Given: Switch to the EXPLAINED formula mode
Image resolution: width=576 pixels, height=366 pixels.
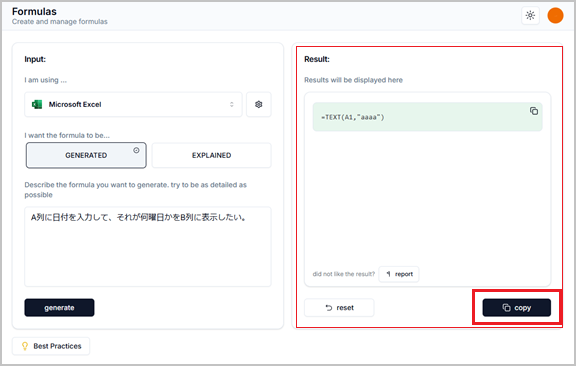Looking at the screenshot, I should [x=212, y=155].
